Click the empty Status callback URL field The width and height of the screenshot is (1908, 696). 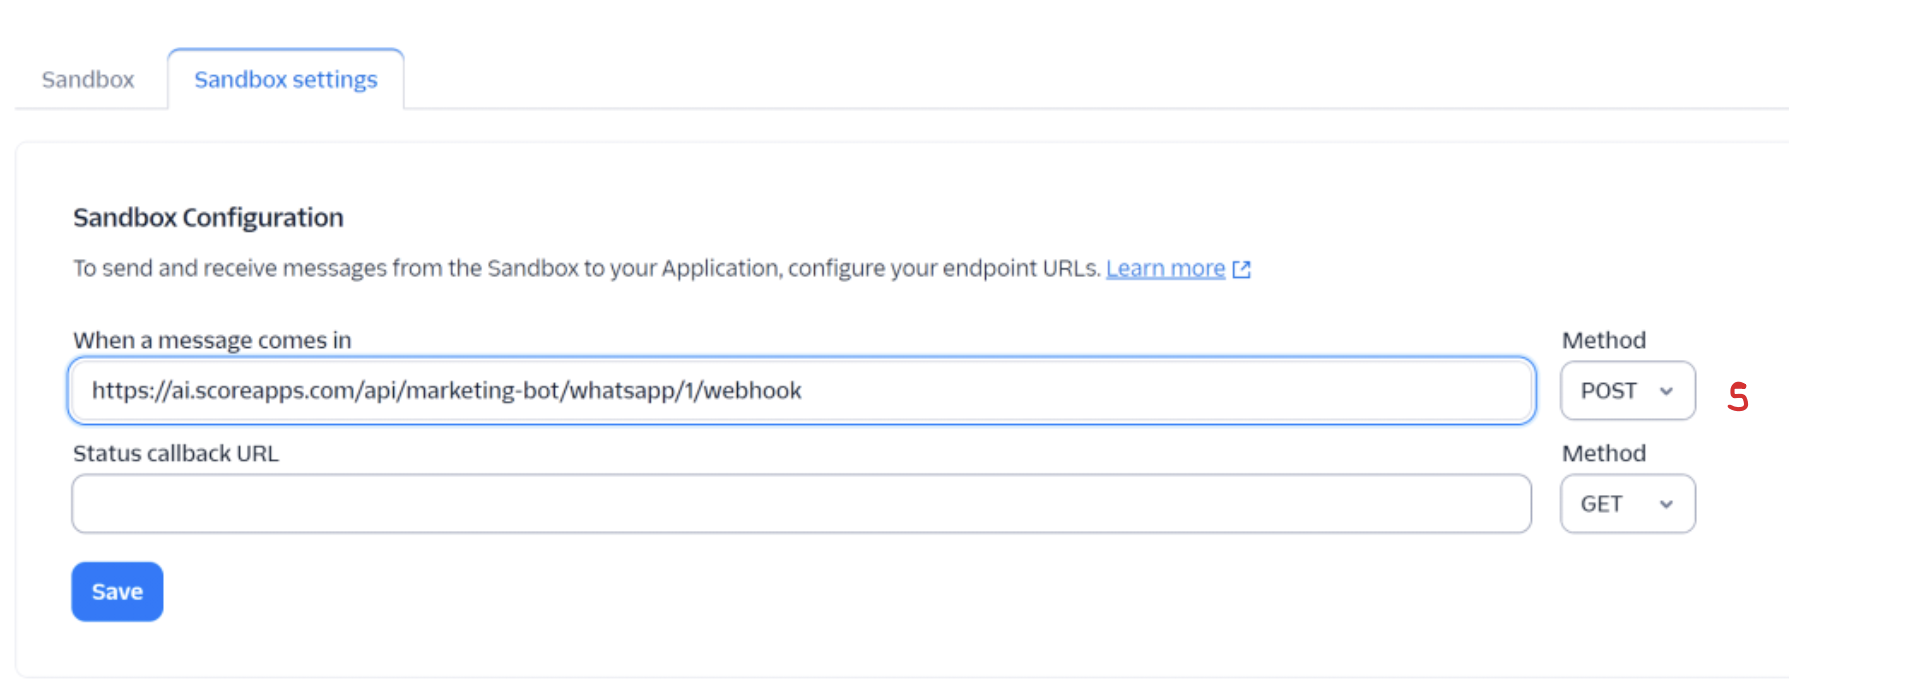click(x=800, y=504)
